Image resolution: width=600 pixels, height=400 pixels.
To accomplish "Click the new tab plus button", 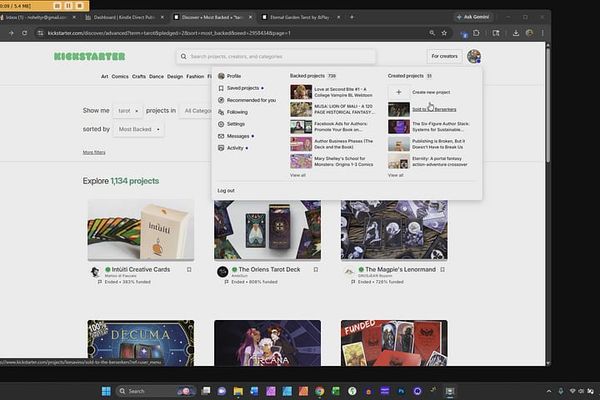I will (x=352, y=17).
